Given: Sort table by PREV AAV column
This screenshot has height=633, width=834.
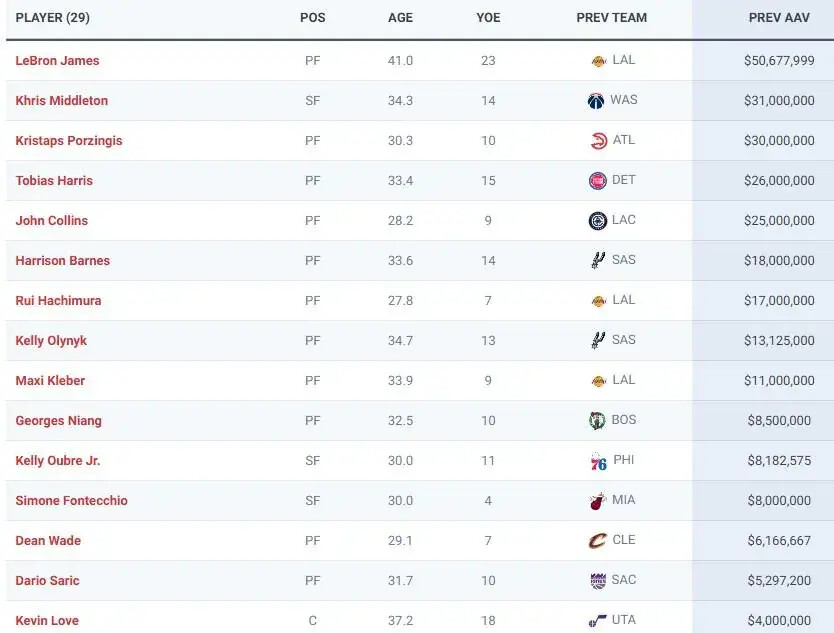Looking at the screenshot, I should click(x=779, y=18).
